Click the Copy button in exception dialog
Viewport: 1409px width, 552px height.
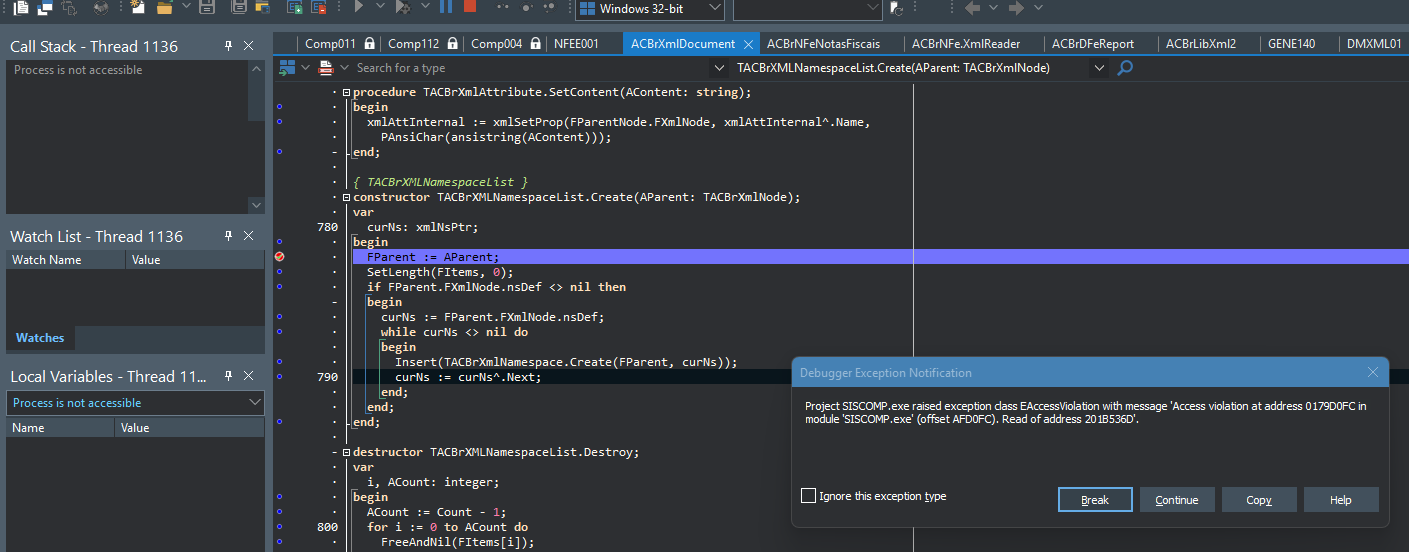pos(1259,500)
